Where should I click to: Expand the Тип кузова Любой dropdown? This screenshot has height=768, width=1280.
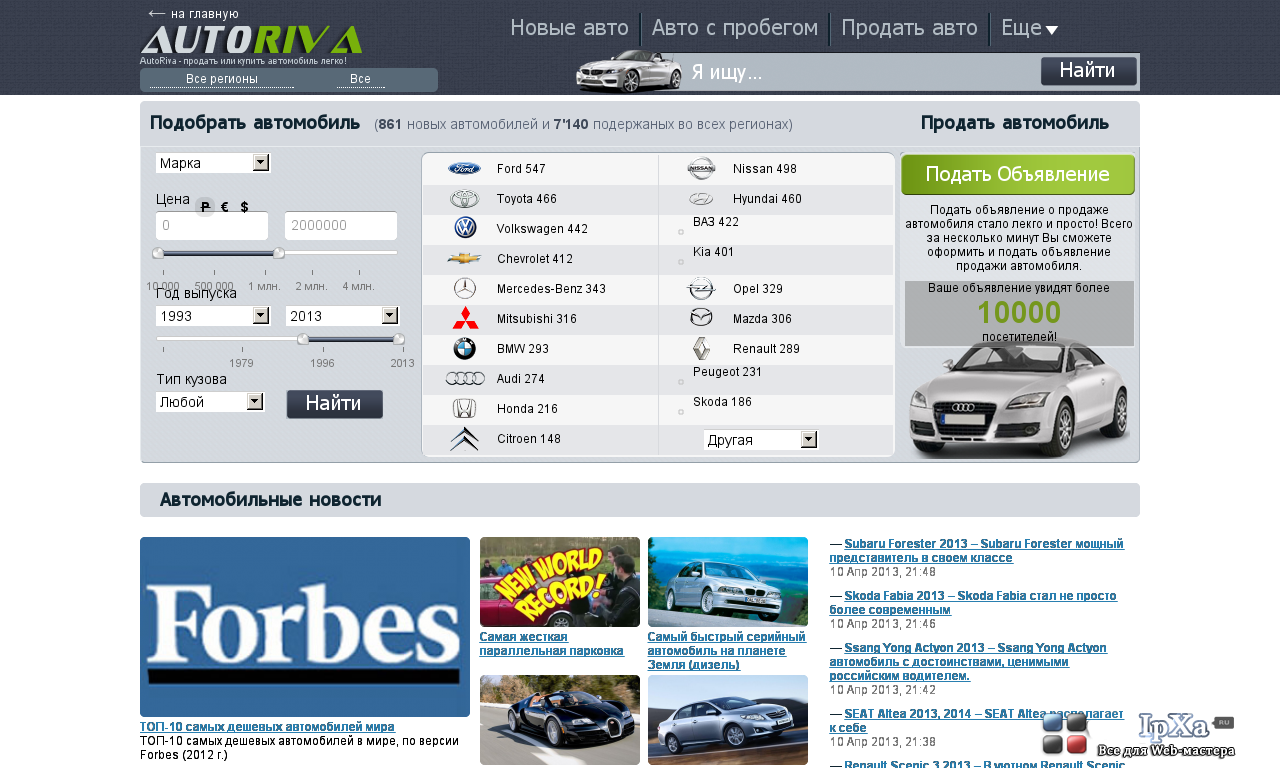pyautogui.click(x=210, y=402)
